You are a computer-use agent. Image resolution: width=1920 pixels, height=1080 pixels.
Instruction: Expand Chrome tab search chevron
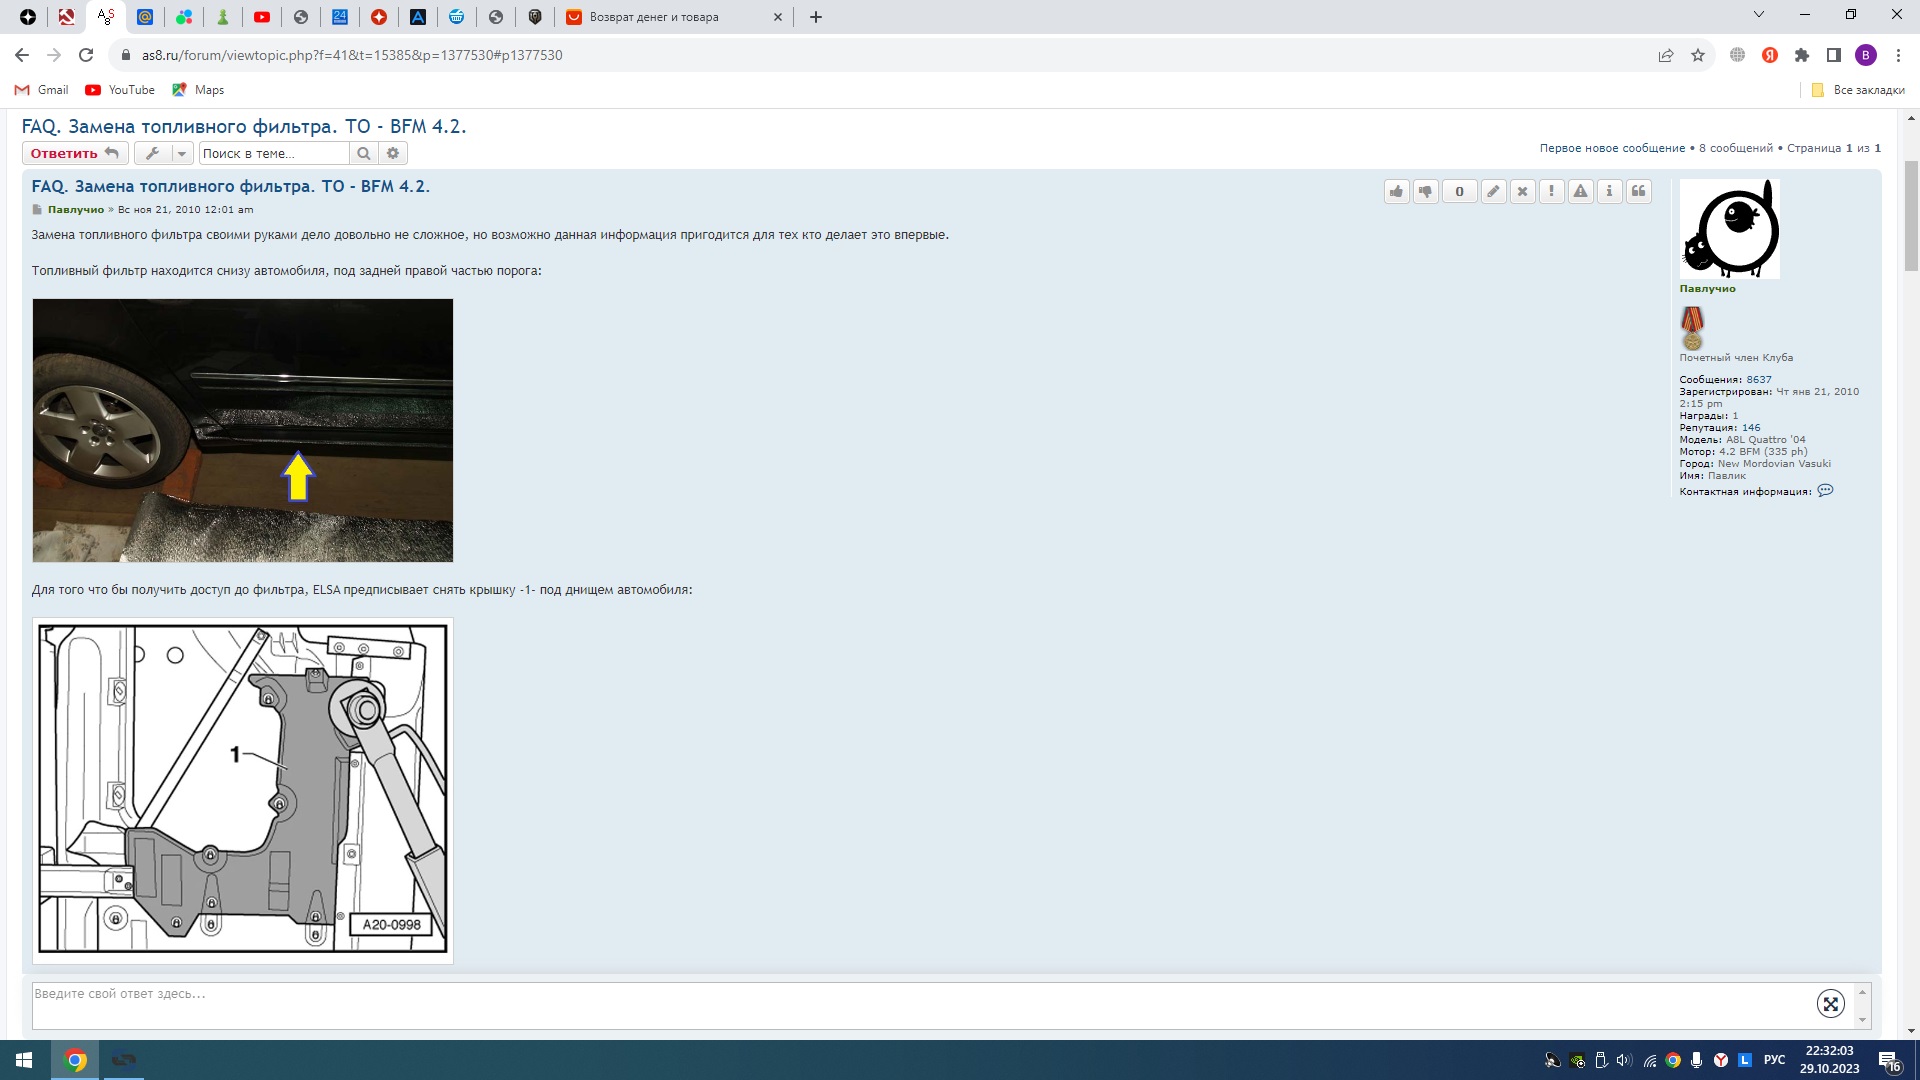(1759, 15)
